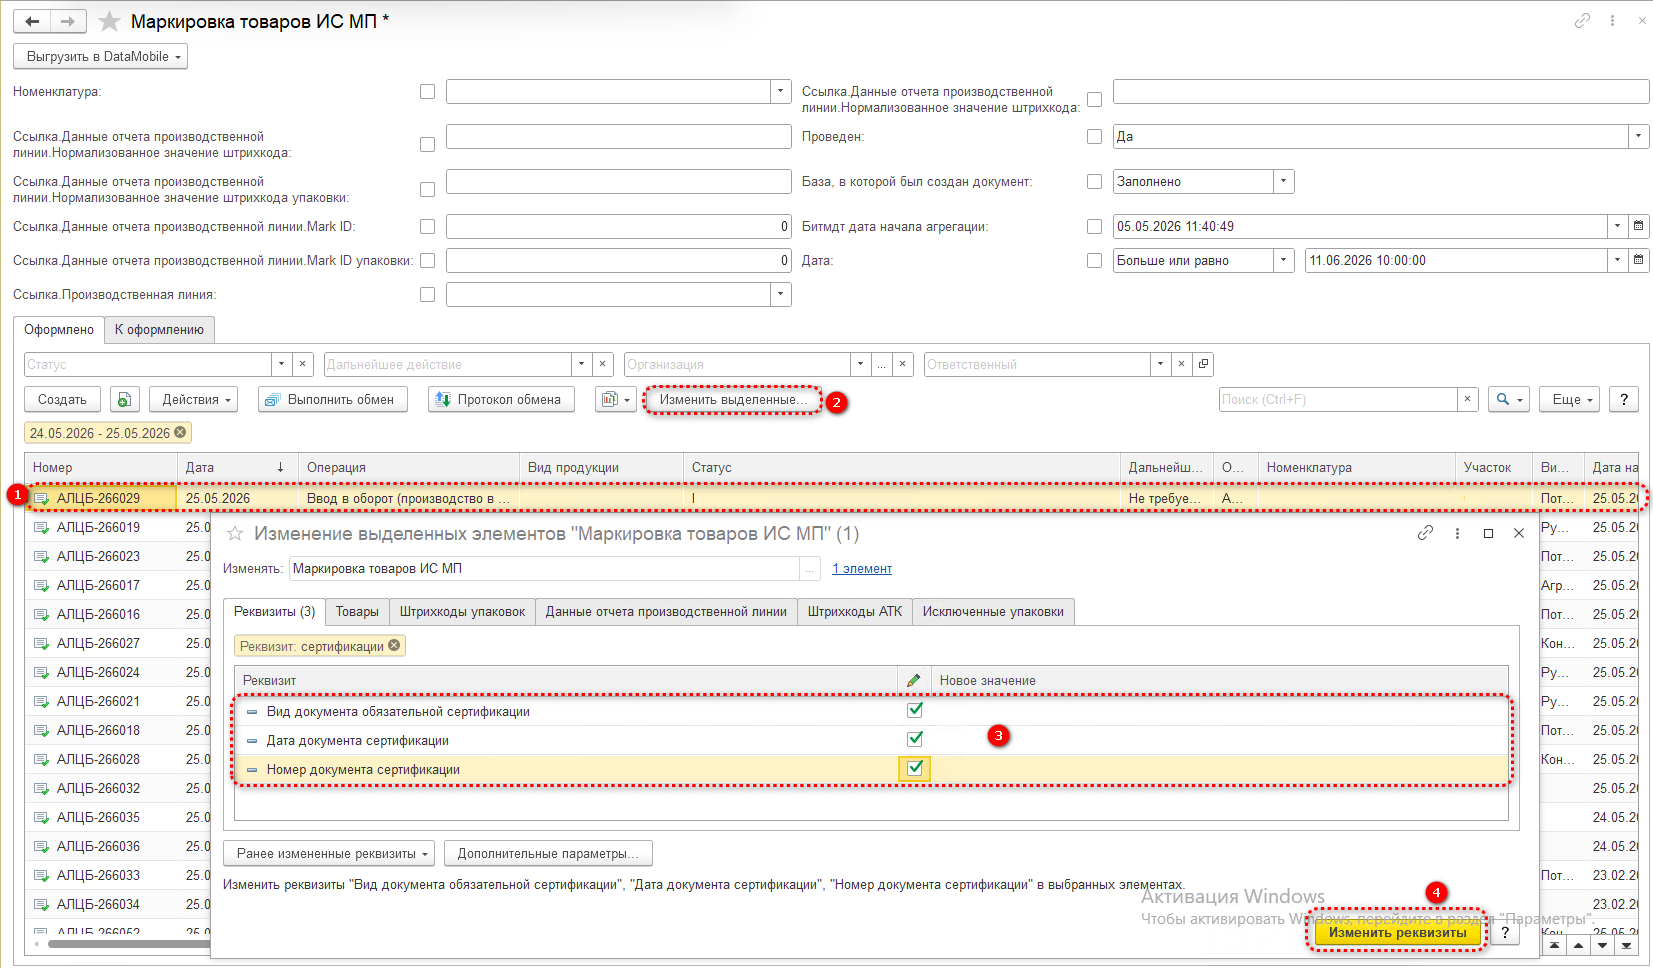
Task: Clear the Статус filter field
Action: 304,364
